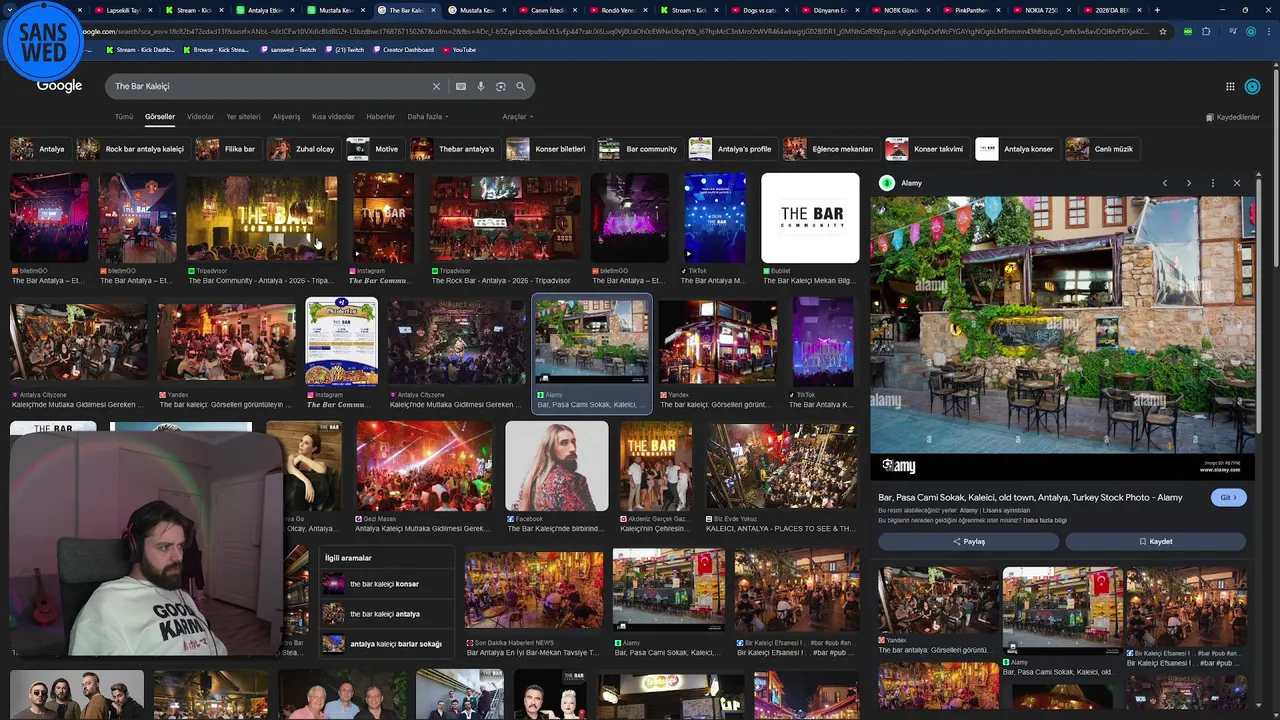1280x720 pixels.
Task: Bookmark this page with the star icon
Action: (x=1163, y=31)
